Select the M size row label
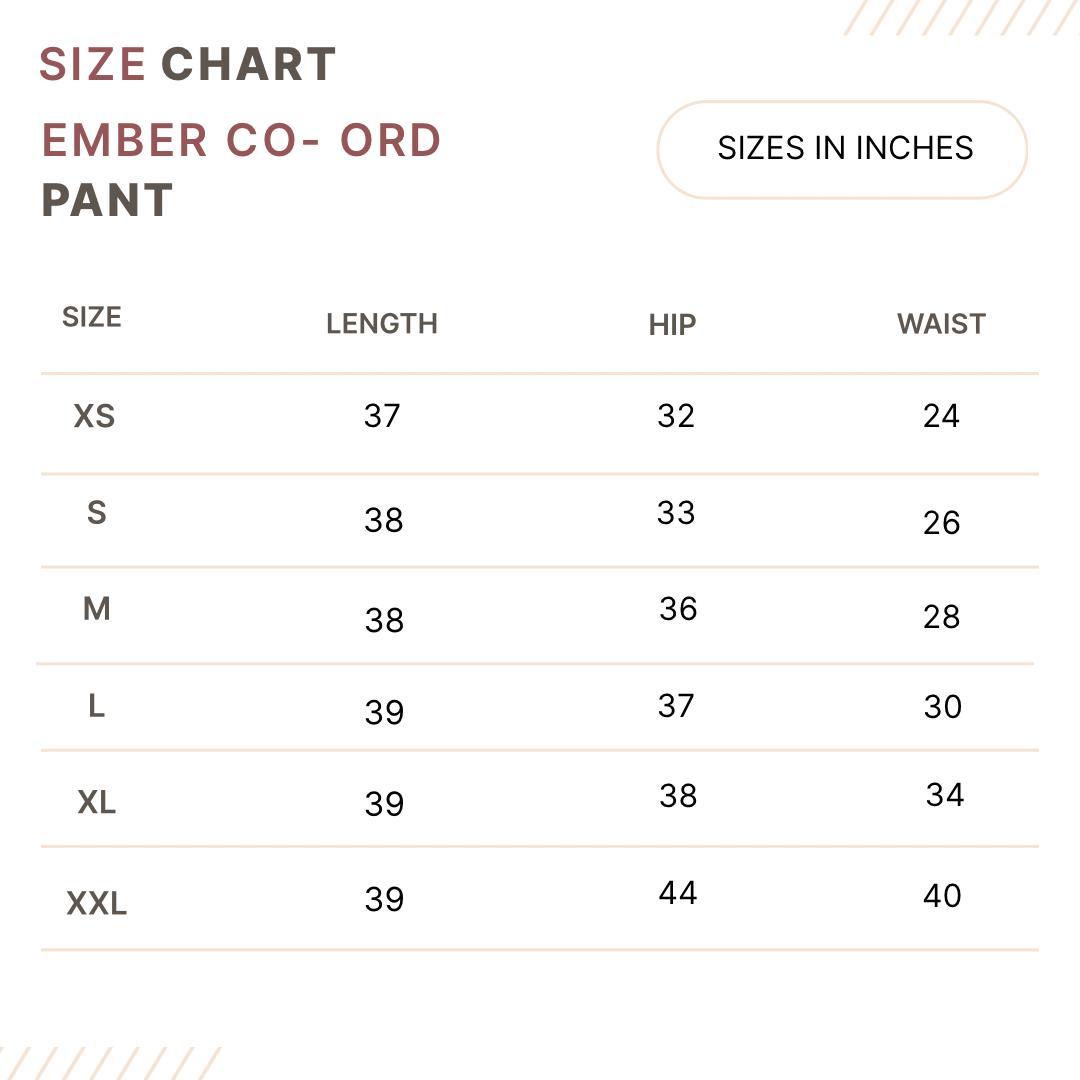The width and height of the screenshot is (1080, 1080). click(96, 609)
